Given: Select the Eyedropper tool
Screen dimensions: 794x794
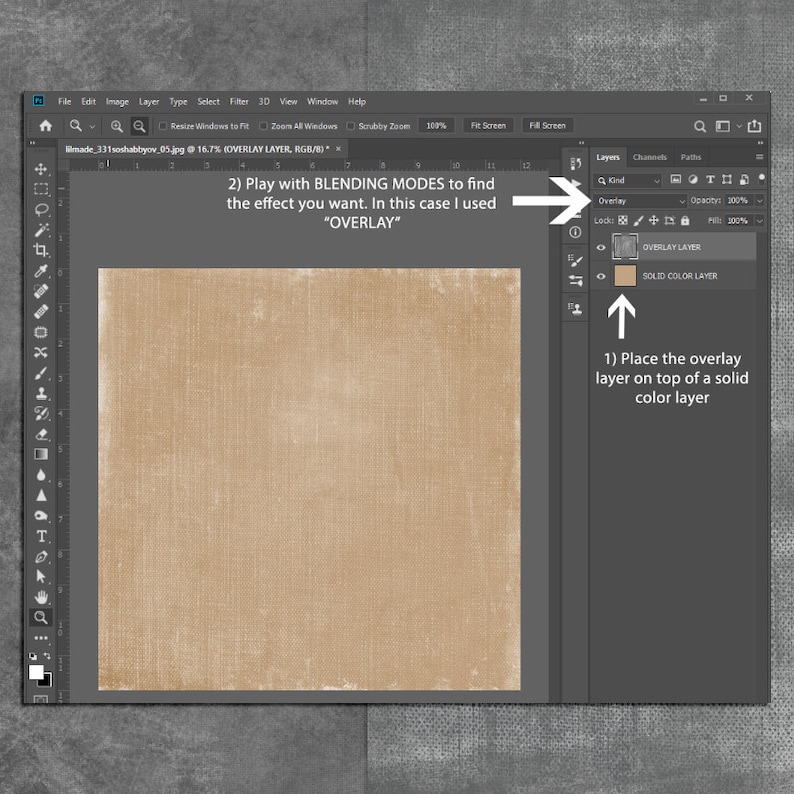Looking at the screenshot, I should tap(41, 270).
